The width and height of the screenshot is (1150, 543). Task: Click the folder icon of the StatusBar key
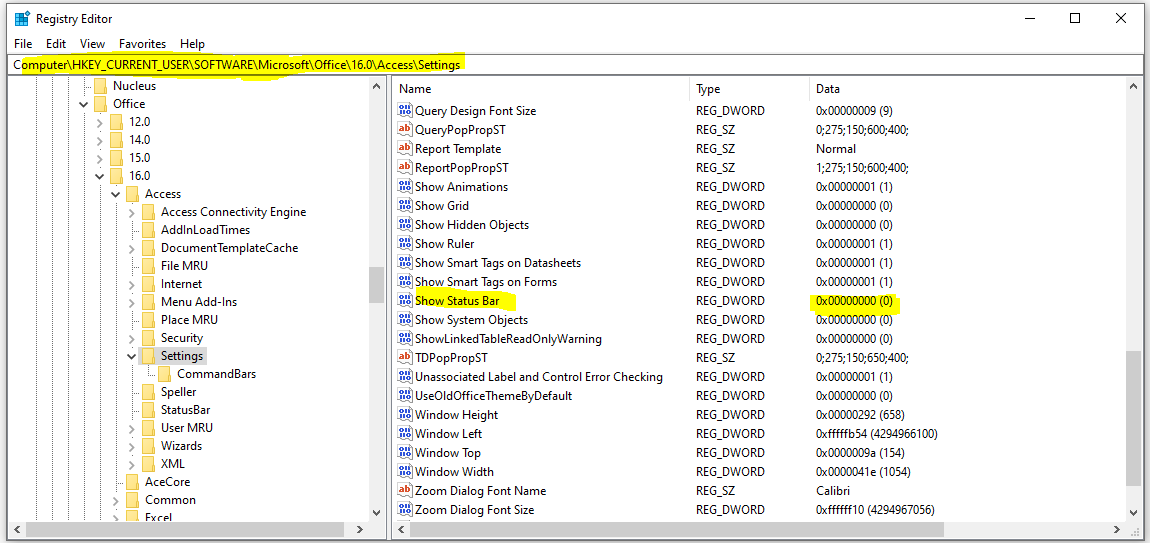pos(148,410)
